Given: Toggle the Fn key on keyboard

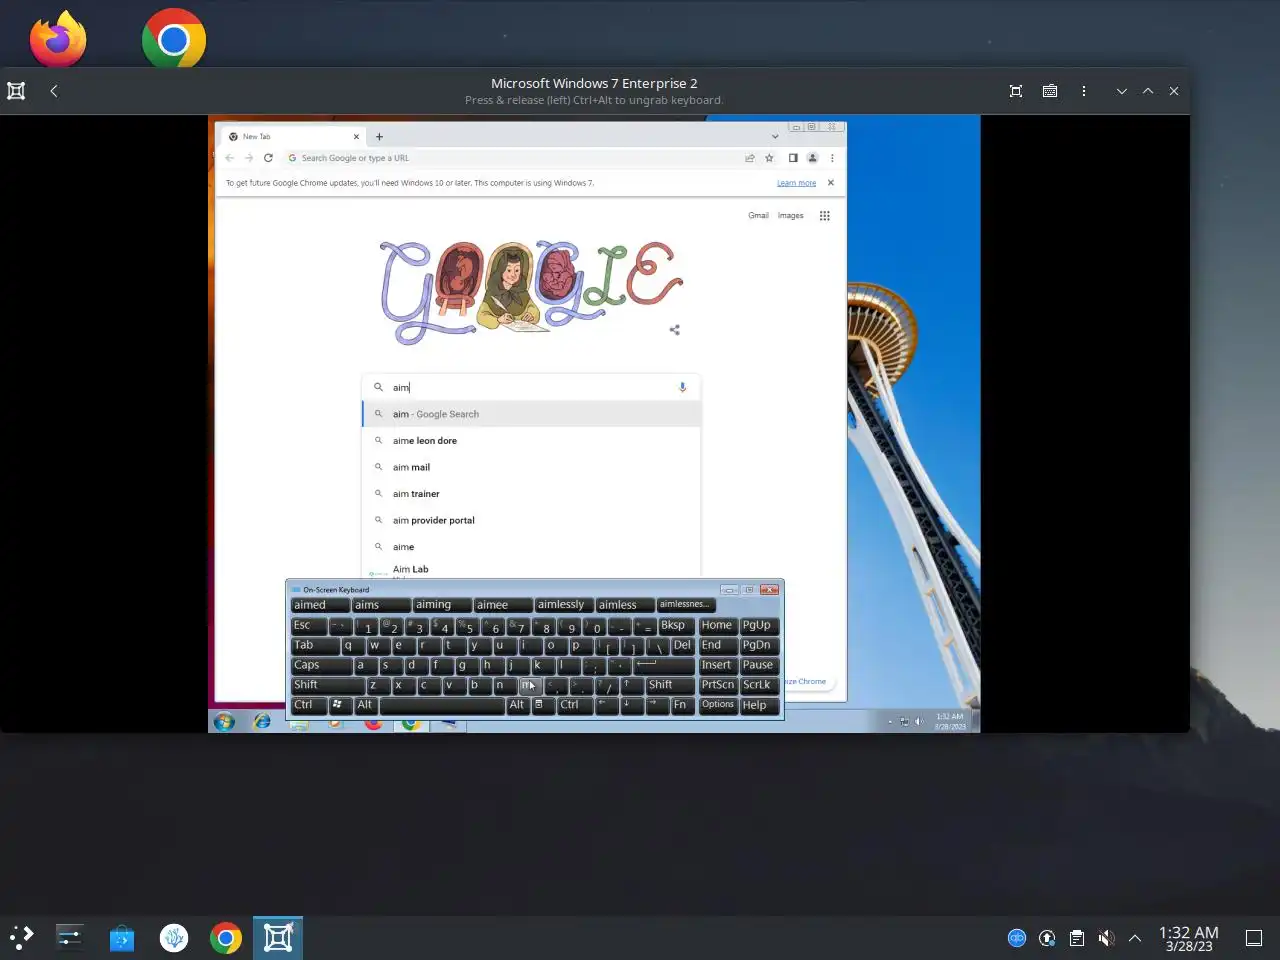Looking at the screenshot, I should [682, 705].
